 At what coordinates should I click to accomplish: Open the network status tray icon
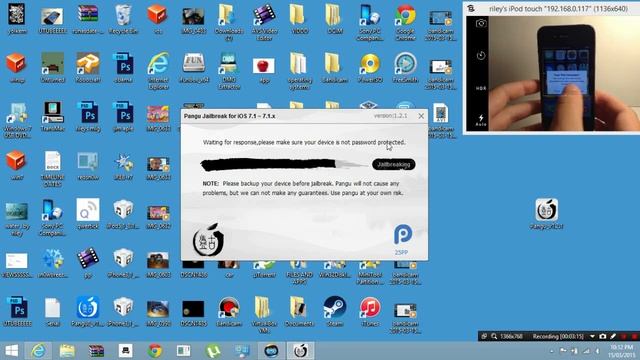[x=586, y=351]
